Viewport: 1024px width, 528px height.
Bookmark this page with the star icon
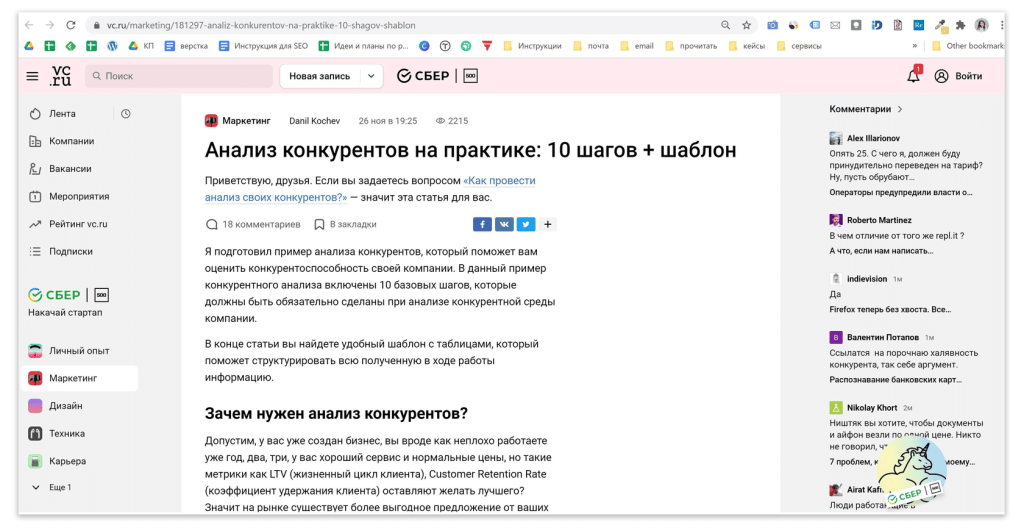pyautogui.click(x=746, y=25)
